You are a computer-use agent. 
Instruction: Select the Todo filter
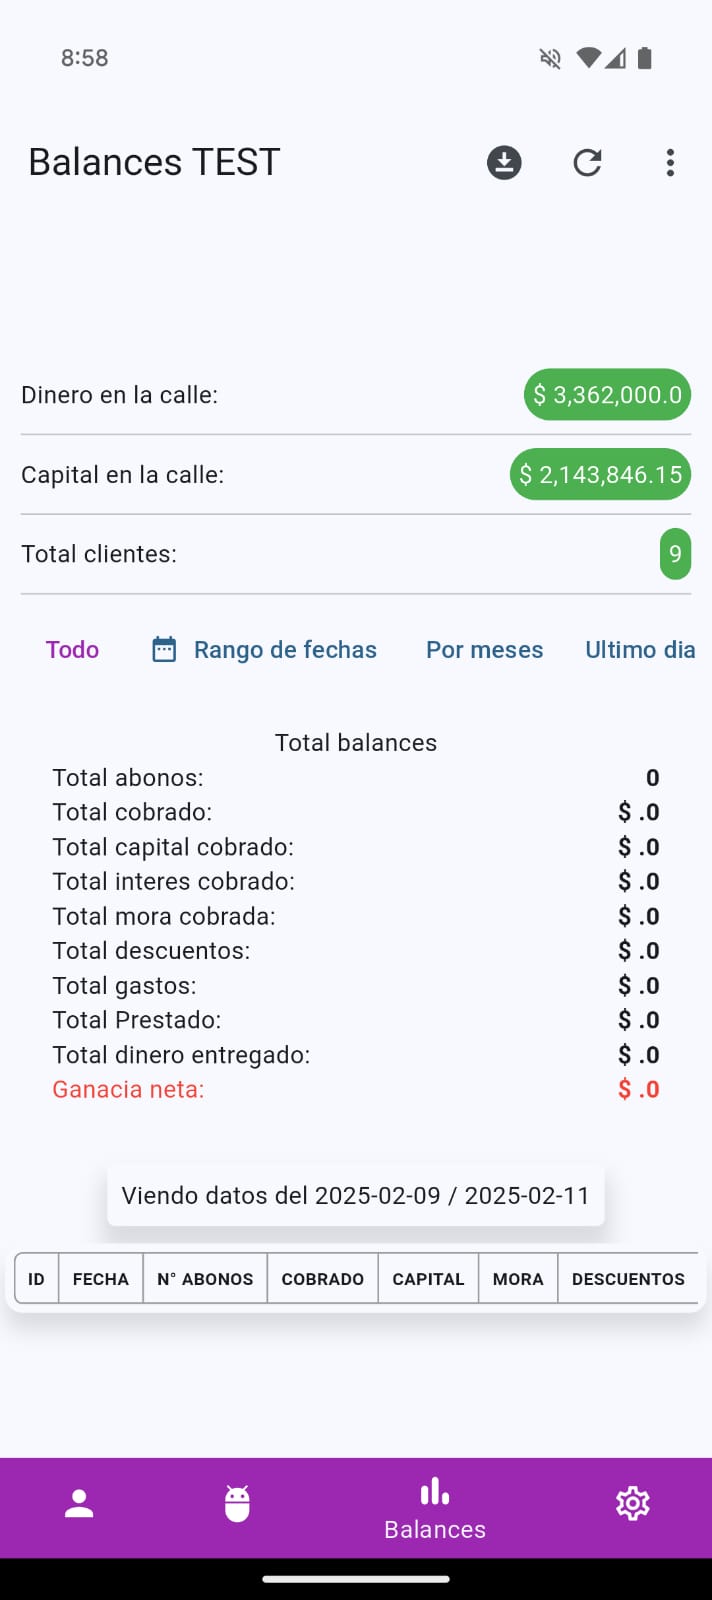point(72,650)
